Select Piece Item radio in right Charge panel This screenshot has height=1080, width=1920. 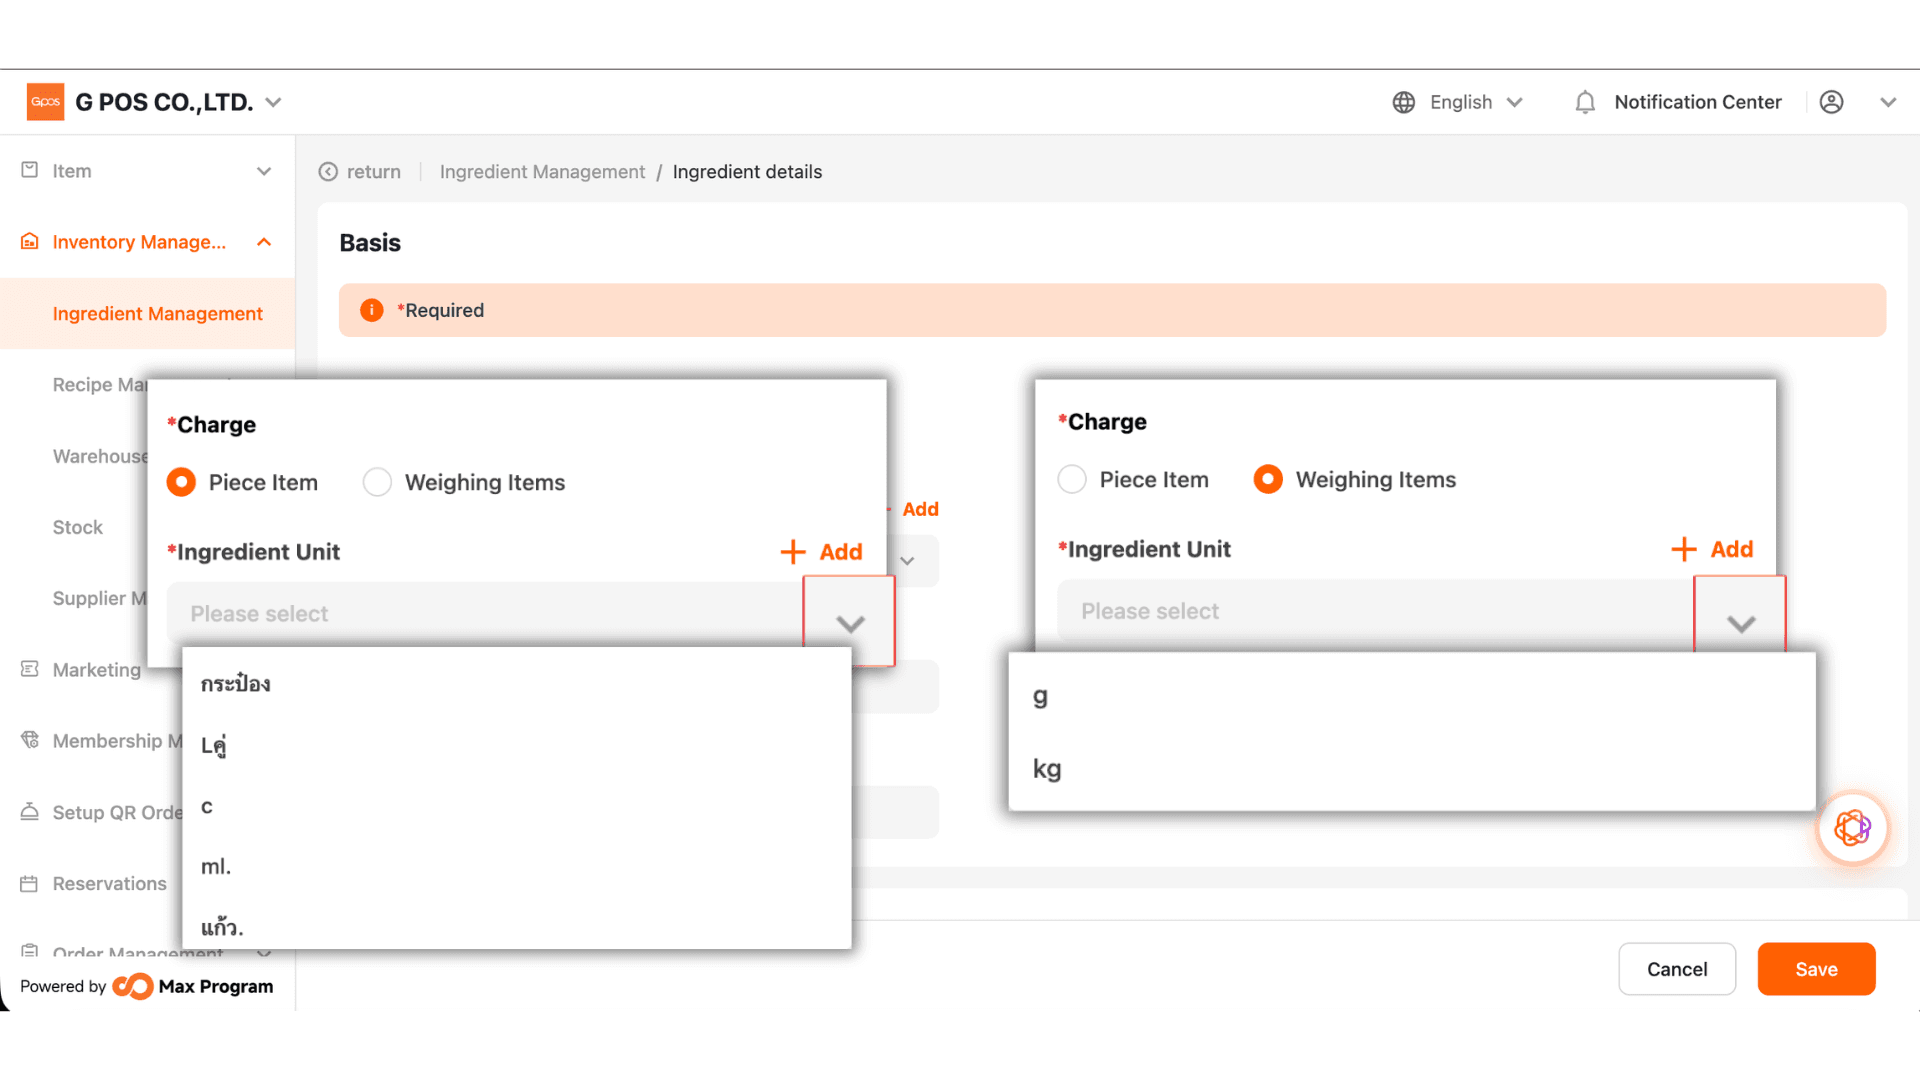pos(1072,479)
